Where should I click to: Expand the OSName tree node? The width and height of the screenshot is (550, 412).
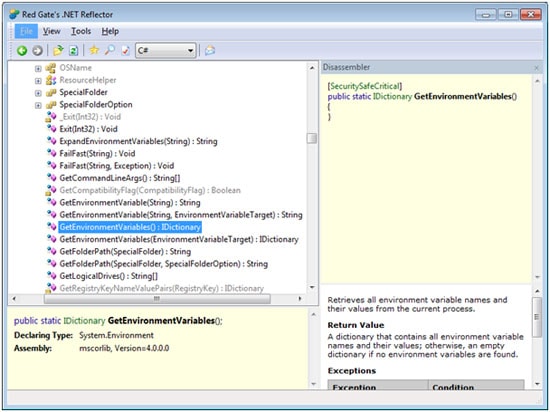click(x=38, y=68)
